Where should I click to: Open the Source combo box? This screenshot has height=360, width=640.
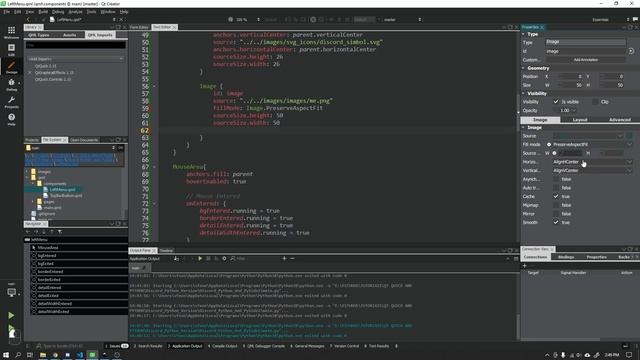(x=588, y=136)
